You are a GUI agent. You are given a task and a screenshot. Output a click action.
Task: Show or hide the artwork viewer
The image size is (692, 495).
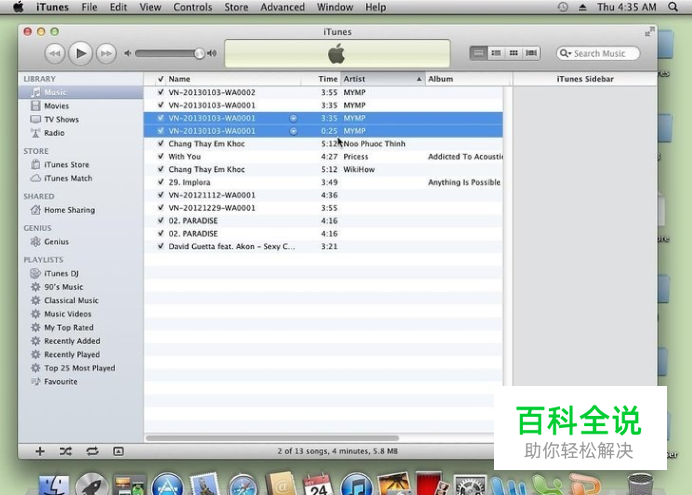click(118, 451)
